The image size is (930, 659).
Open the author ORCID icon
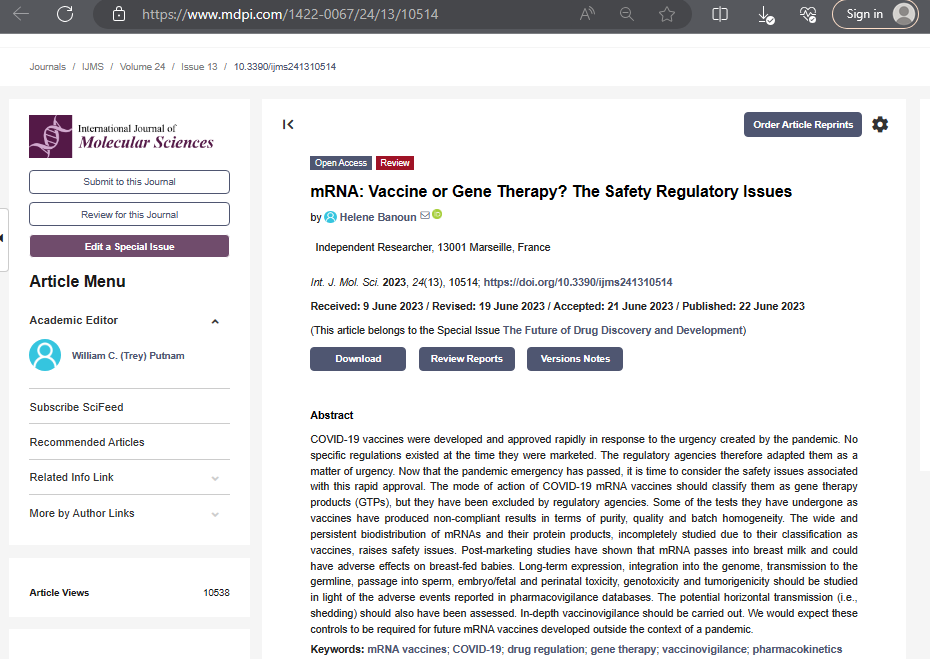(x=437, y=214)
